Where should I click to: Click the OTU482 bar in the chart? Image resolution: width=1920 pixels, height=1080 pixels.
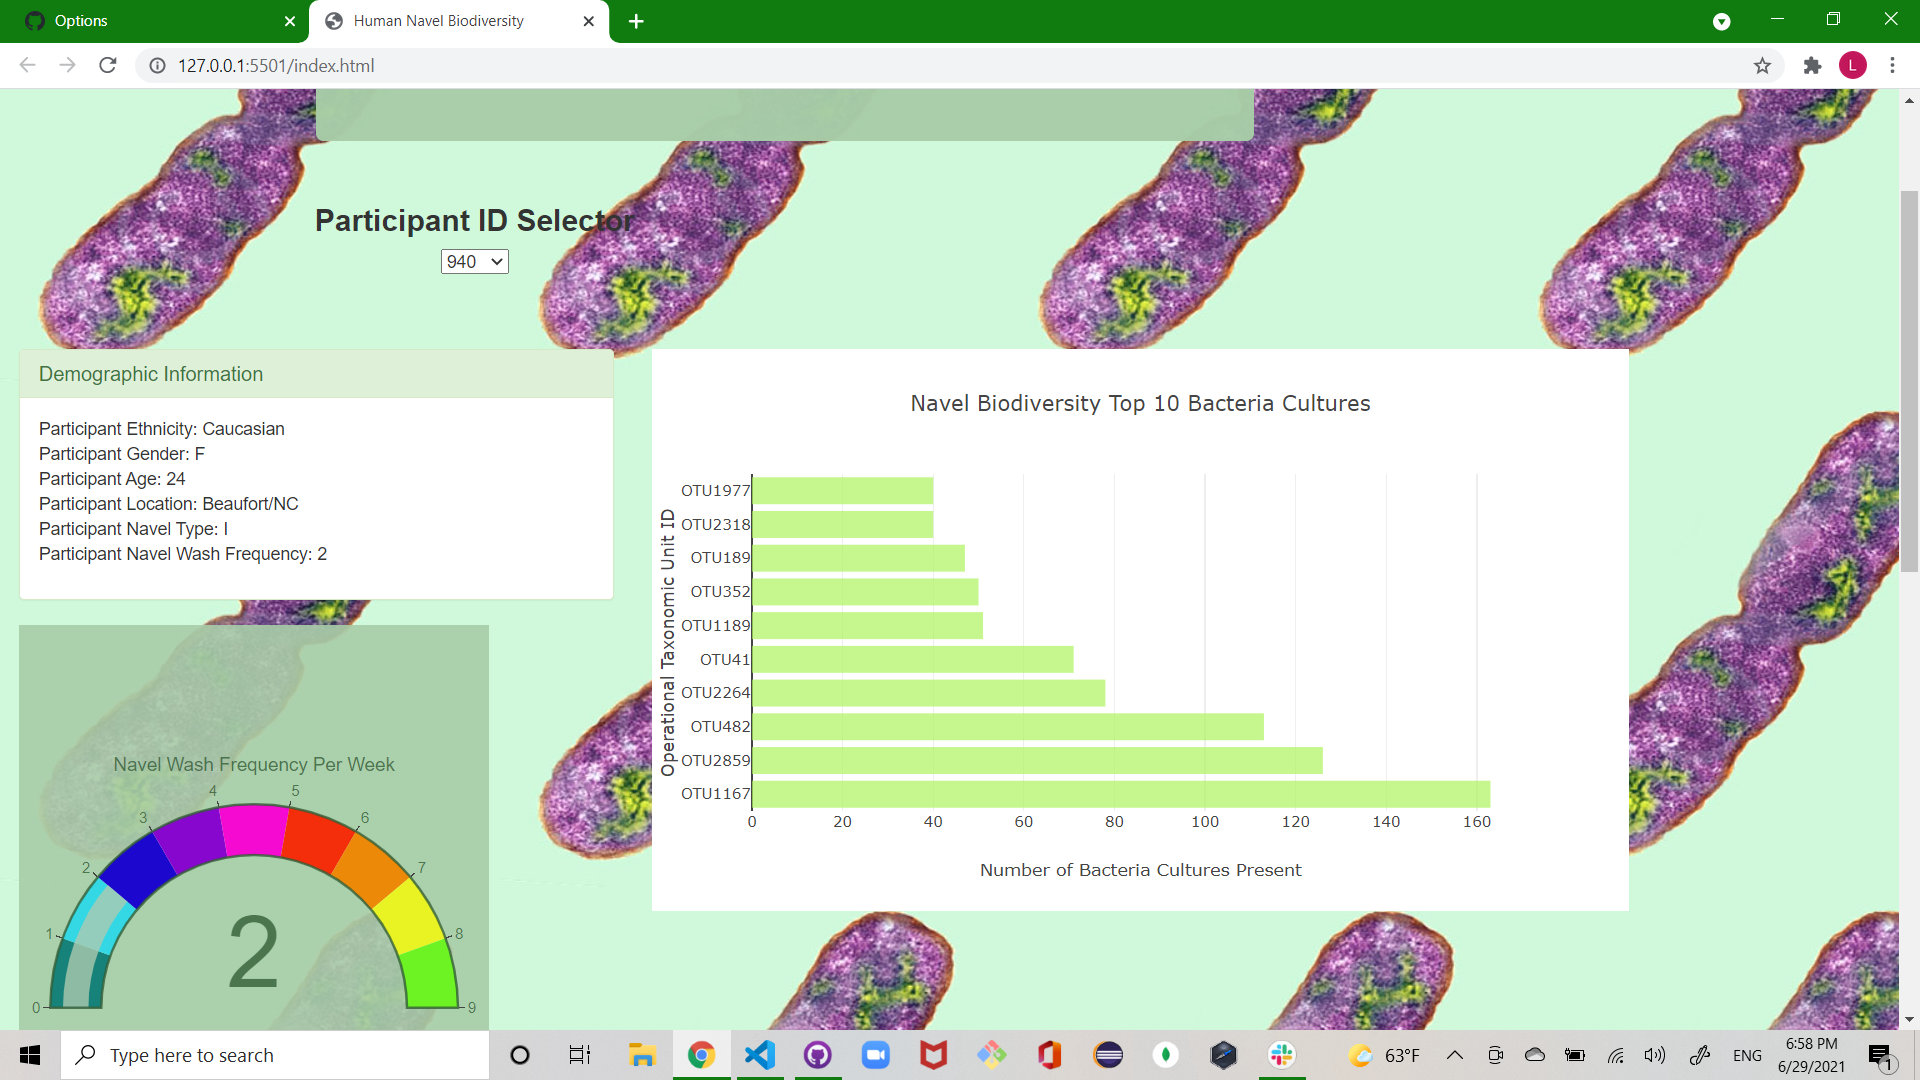1008,727
